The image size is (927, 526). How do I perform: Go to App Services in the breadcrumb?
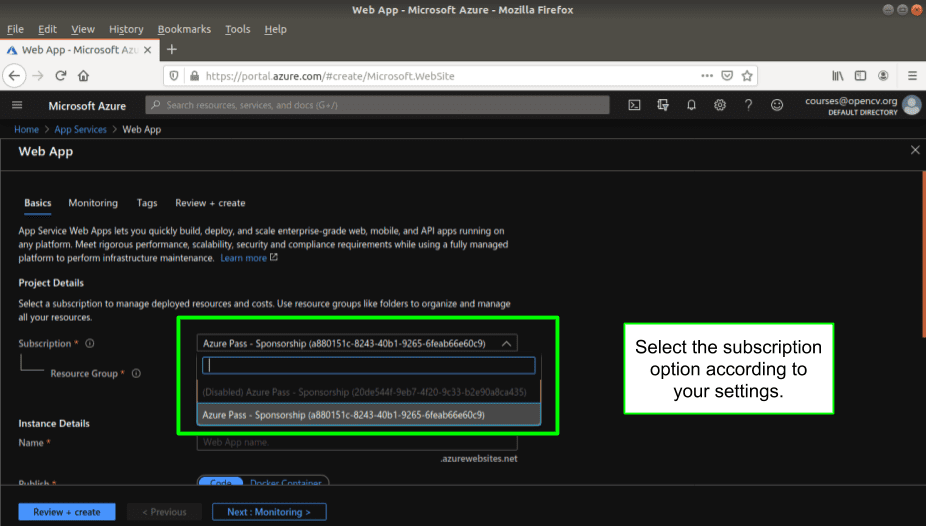click(80, 129)
